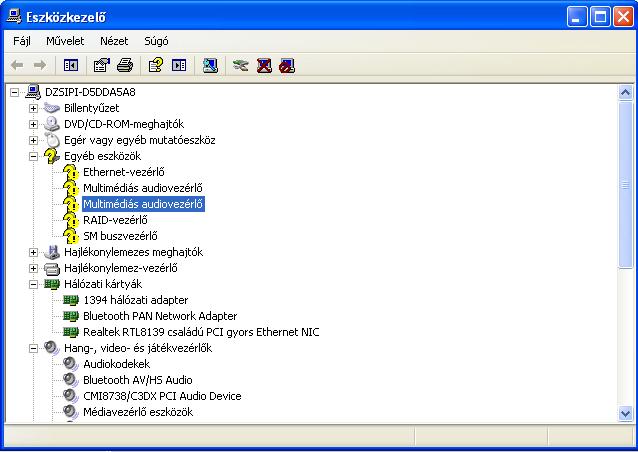Click the scrollbar down arrow
638x452 pixels.
coord(625,414)
